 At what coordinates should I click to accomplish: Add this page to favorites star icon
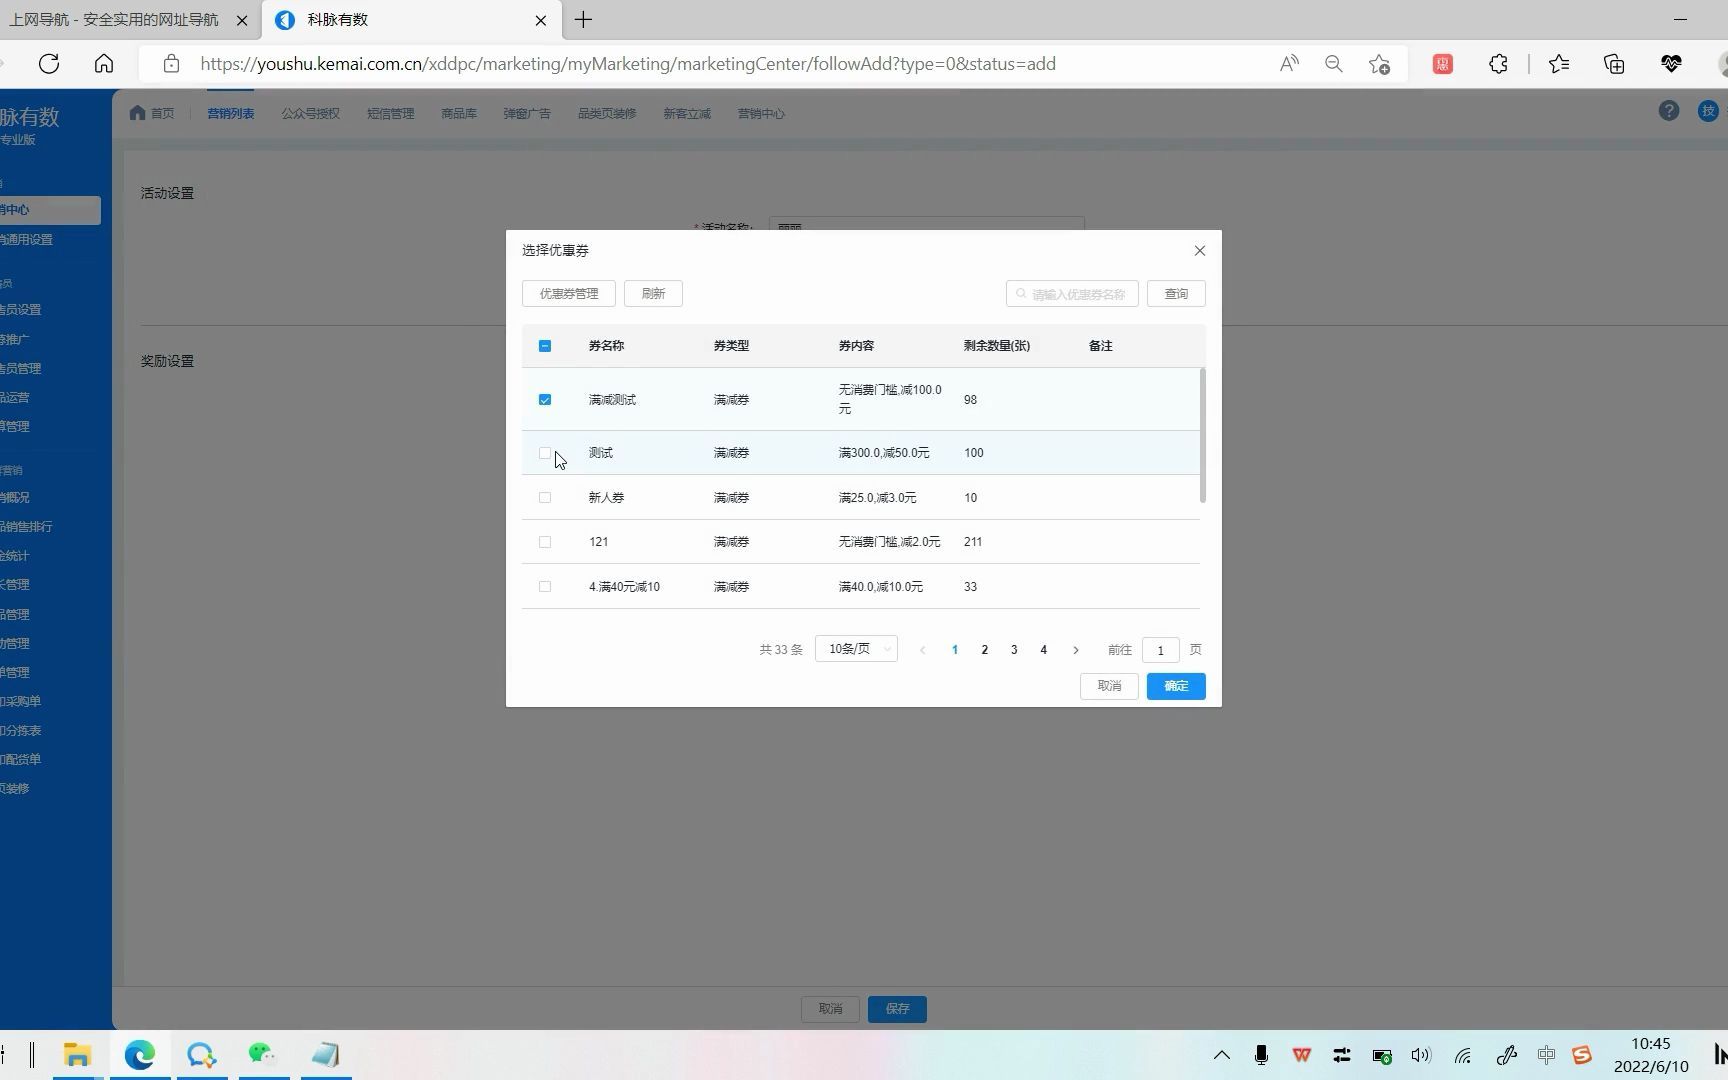click(x=1380, y=64)
